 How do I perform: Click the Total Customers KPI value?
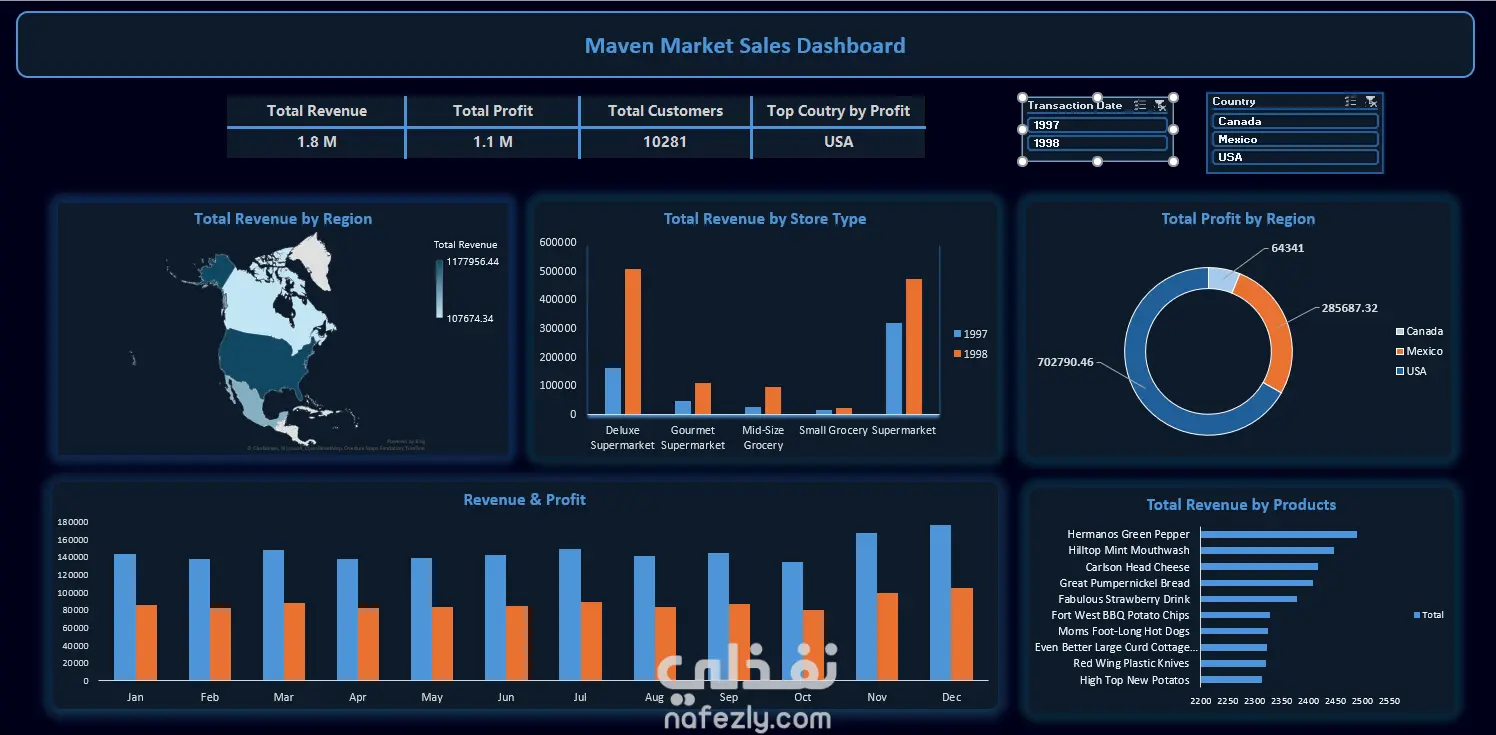(x=665, y=142)
